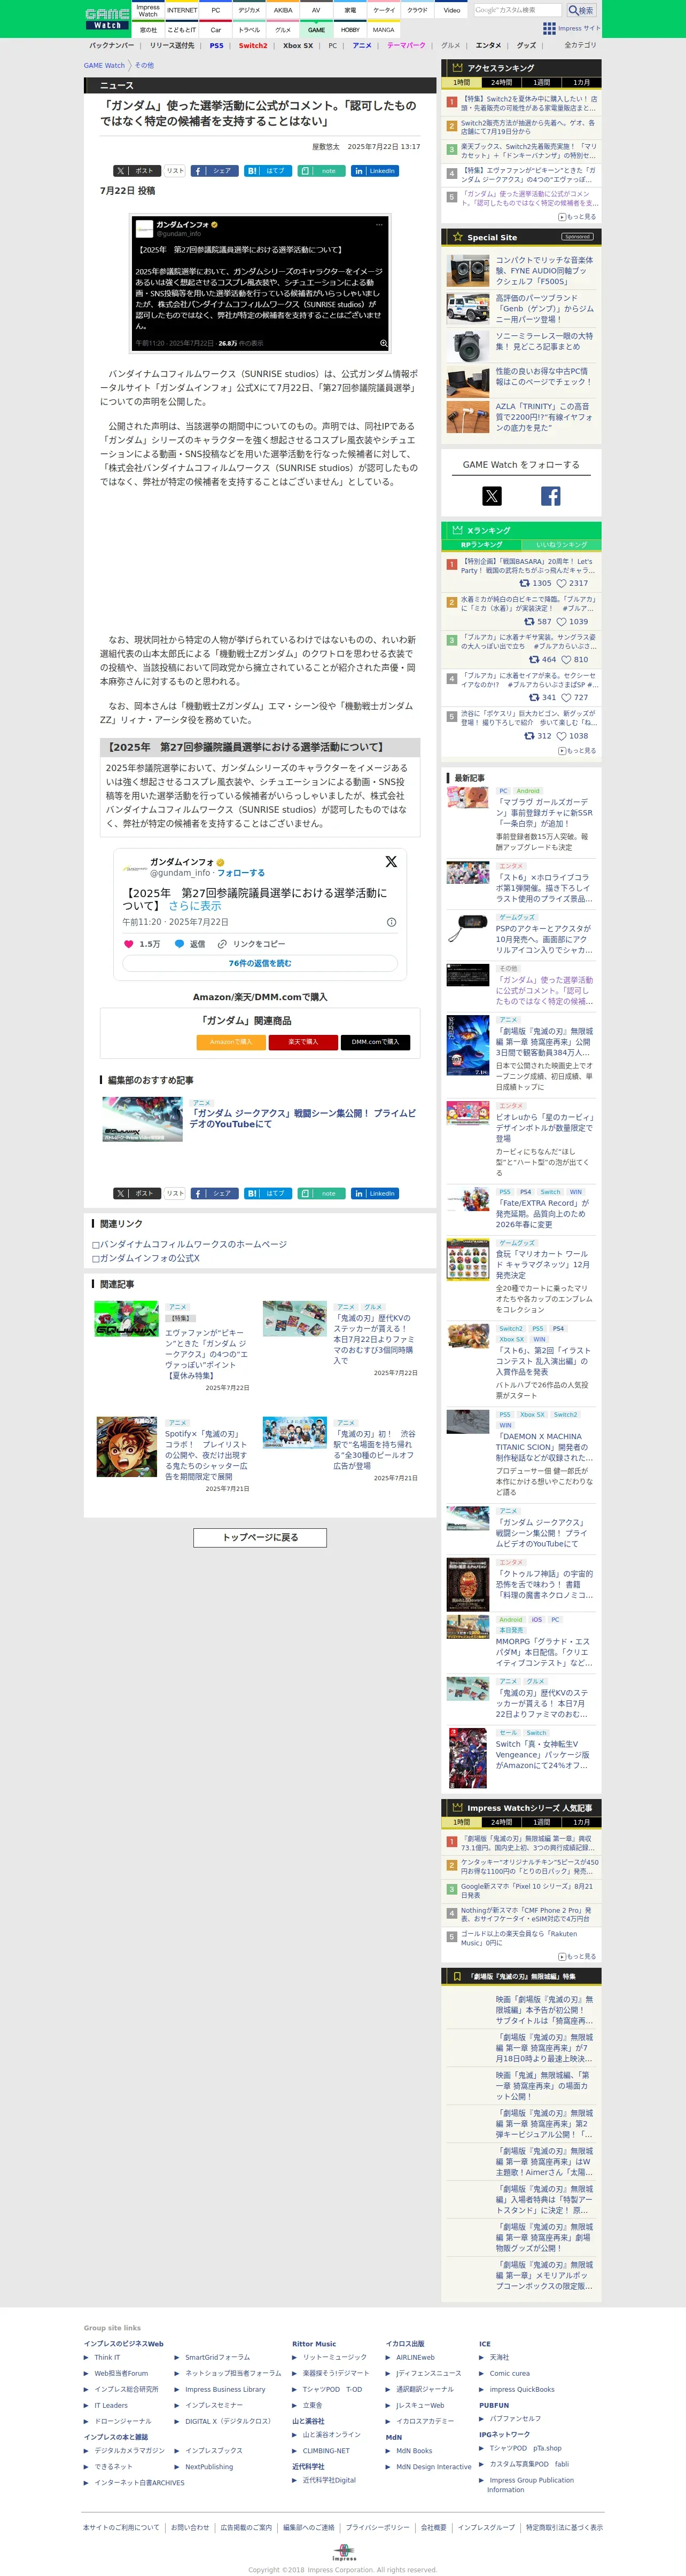Image resolution: width=686 pixels, height=2576 pixels.
Task: Share on LinkedIn using bottom button
Action: pyautogui.click(x=375, y=1194)
